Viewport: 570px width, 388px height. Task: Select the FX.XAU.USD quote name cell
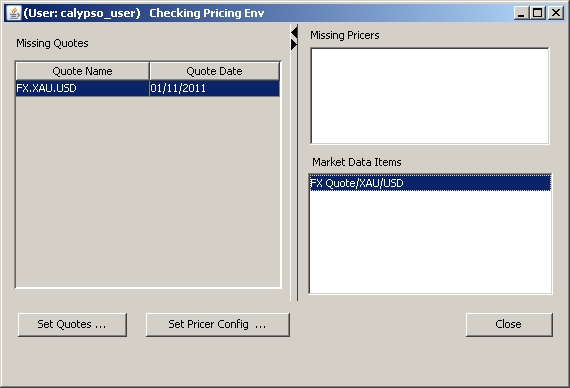click(83, 88)
